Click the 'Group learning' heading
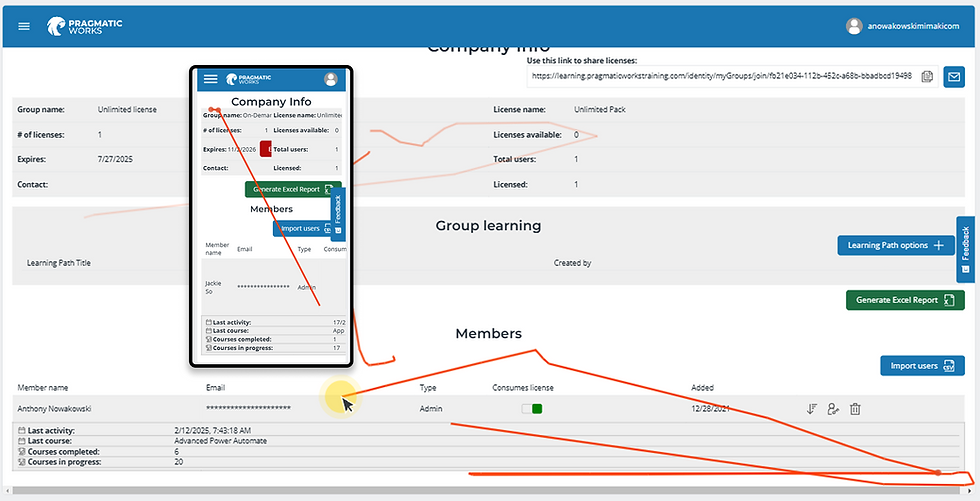 (x=488, y=226)
